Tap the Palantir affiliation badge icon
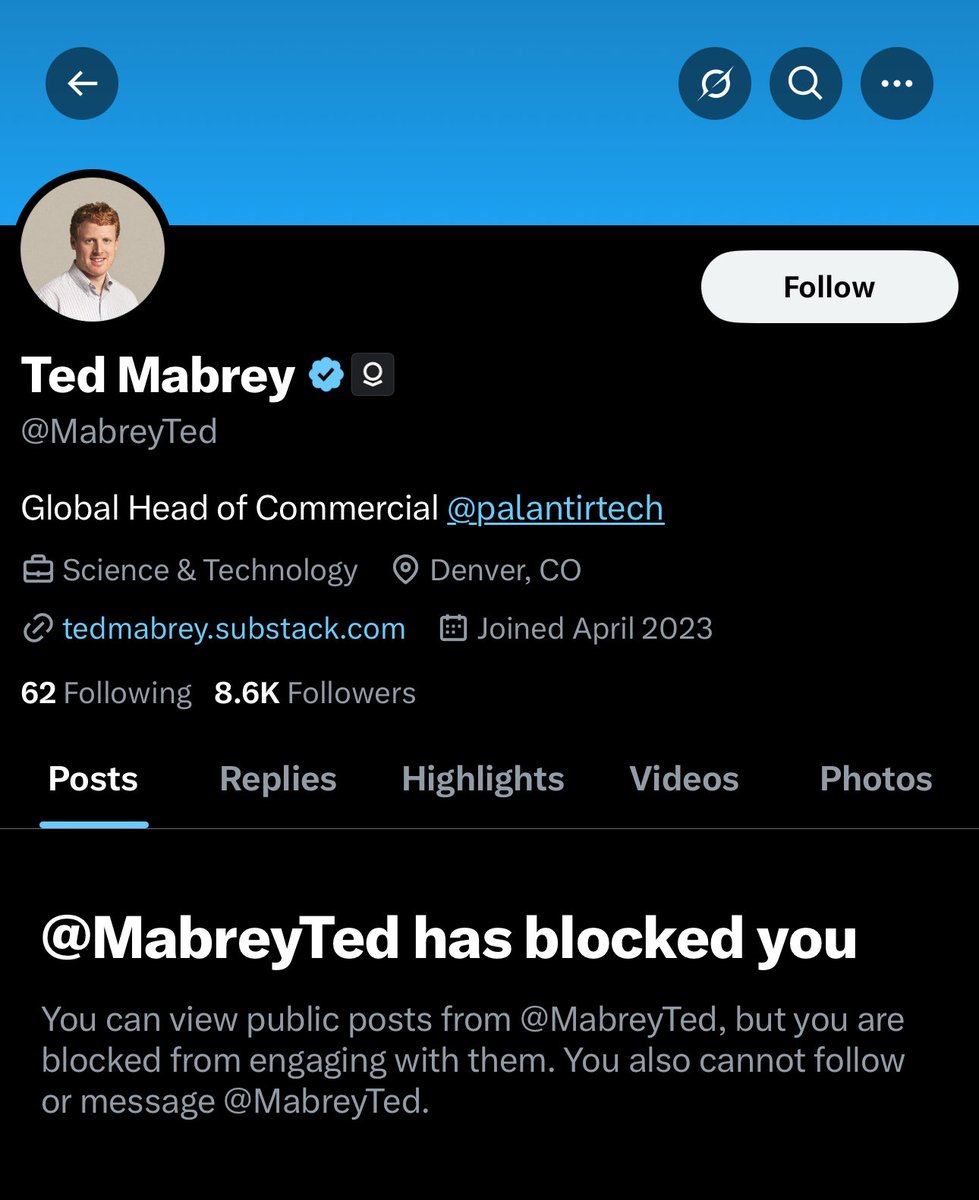979x1200 pixels. [372, 376]
